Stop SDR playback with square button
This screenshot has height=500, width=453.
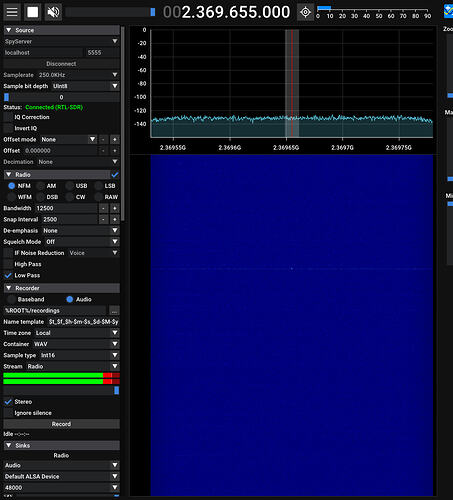33,12
